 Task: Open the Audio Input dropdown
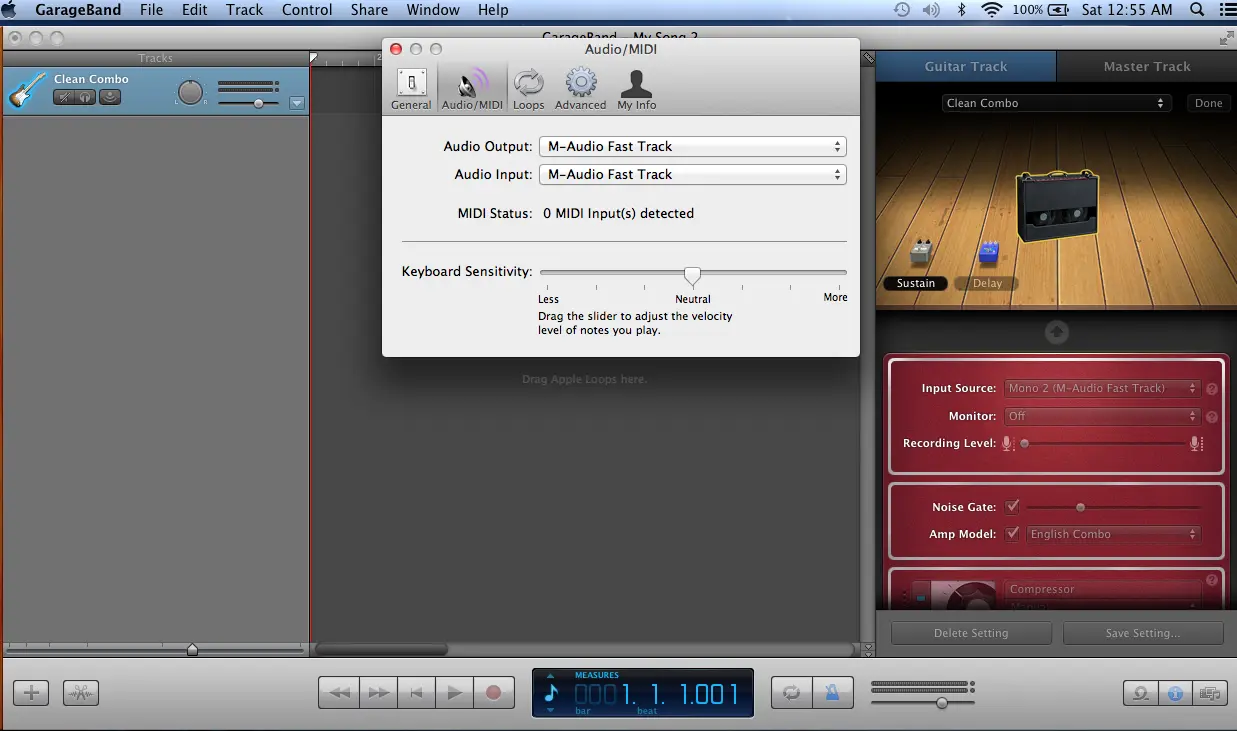(692, 174)
